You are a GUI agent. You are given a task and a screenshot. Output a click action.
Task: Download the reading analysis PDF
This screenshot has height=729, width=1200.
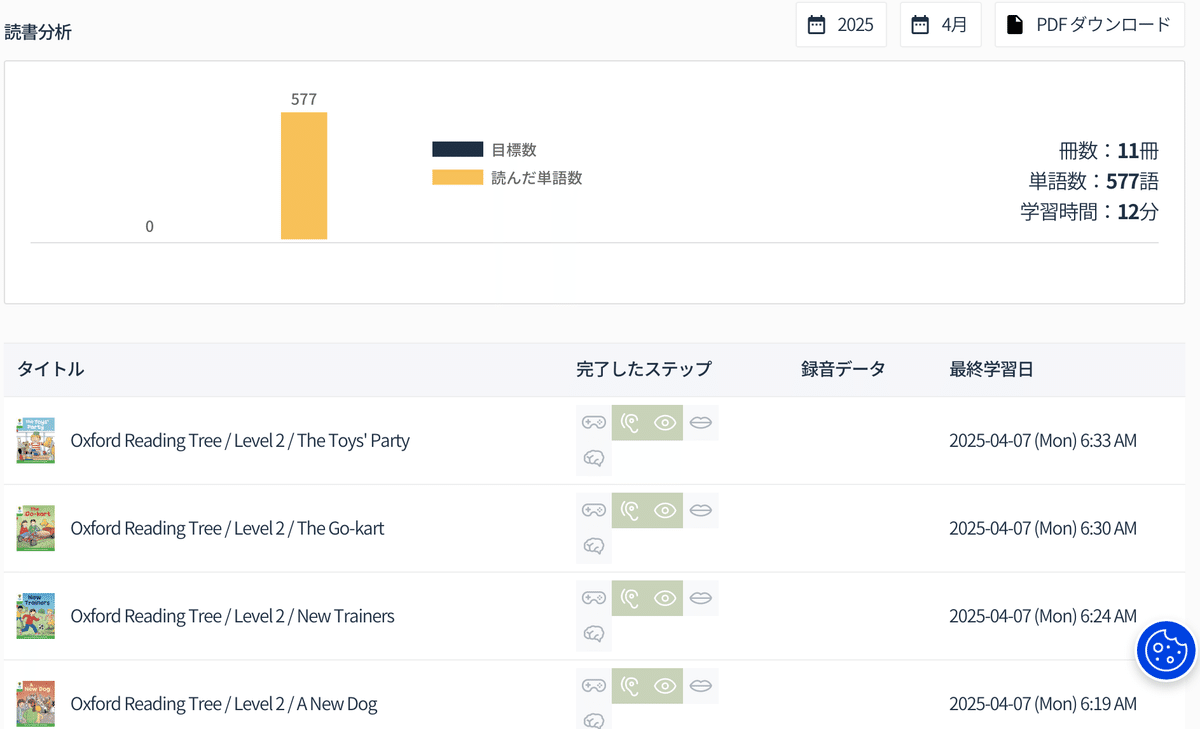pyautogui.click(x=1088, y=25)
